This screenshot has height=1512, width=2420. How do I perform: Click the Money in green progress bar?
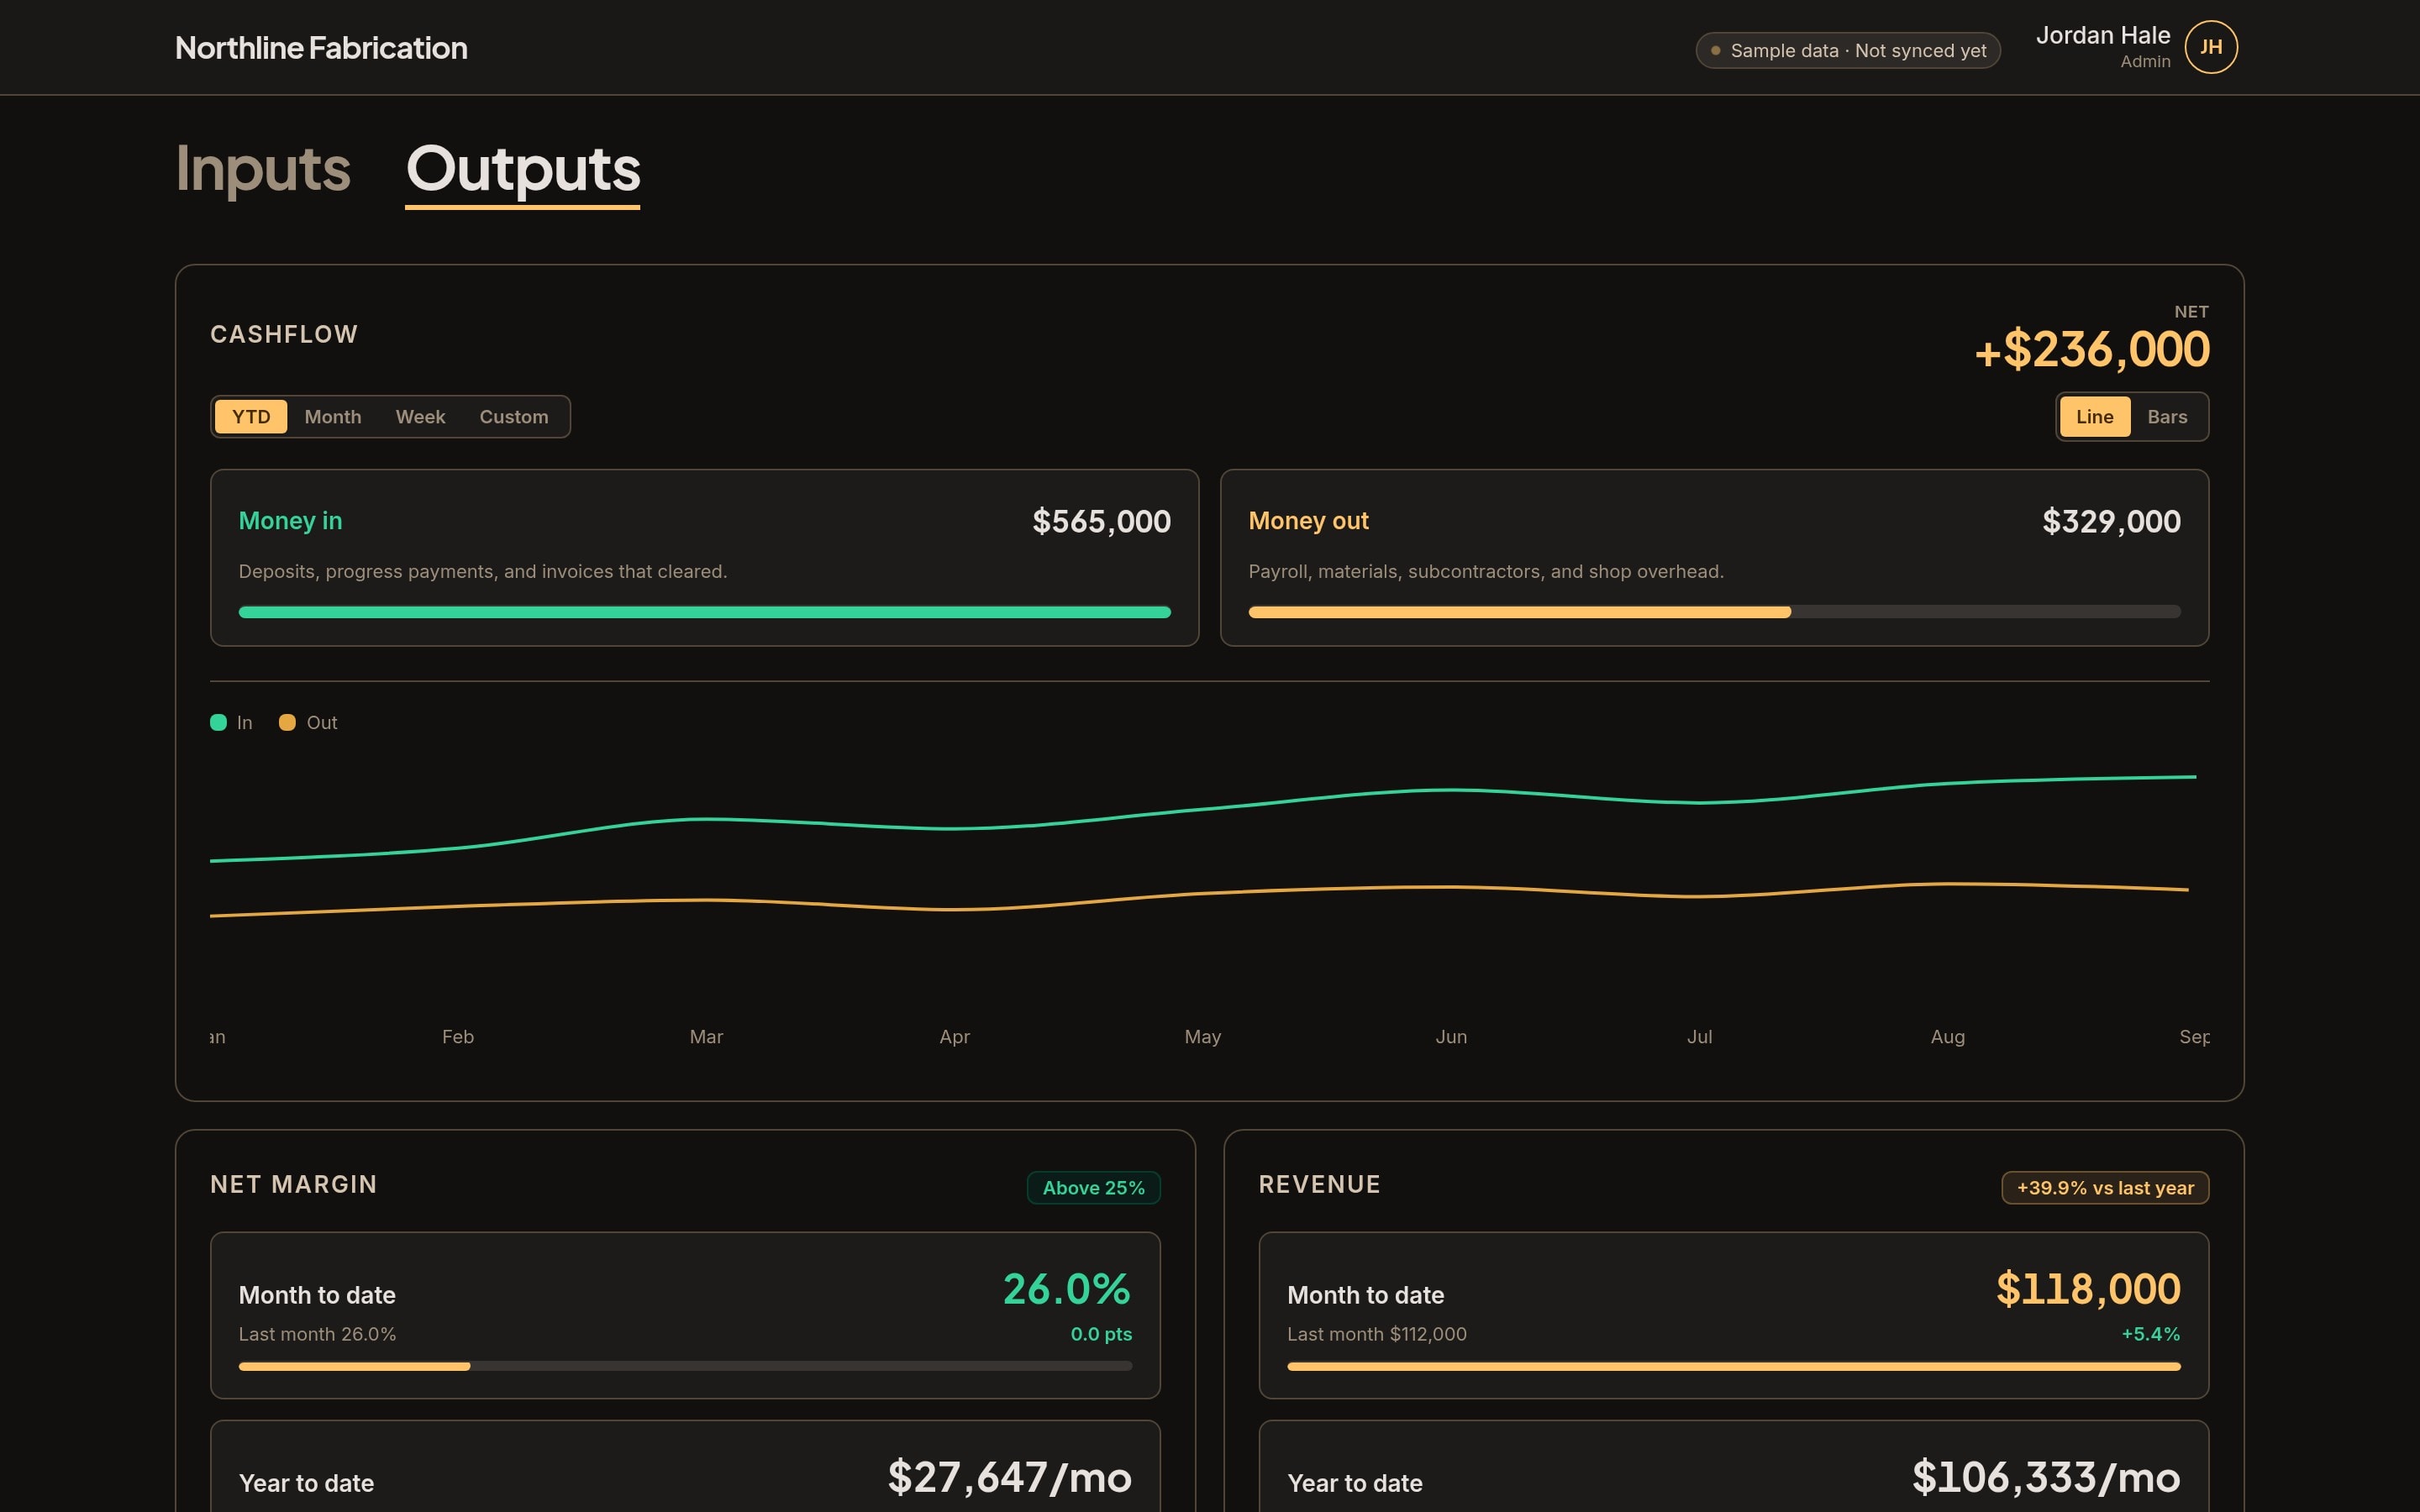705,612
